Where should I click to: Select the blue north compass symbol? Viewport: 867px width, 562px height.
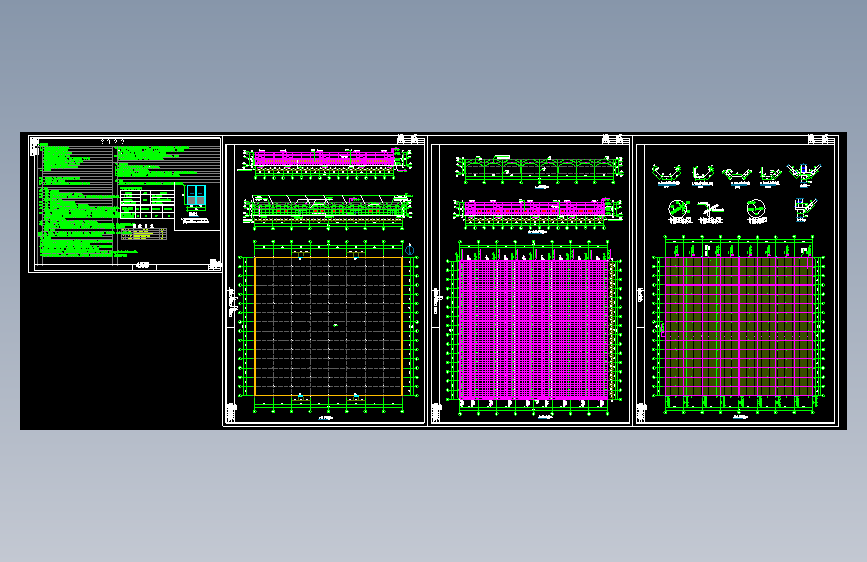tap(410, 249)
